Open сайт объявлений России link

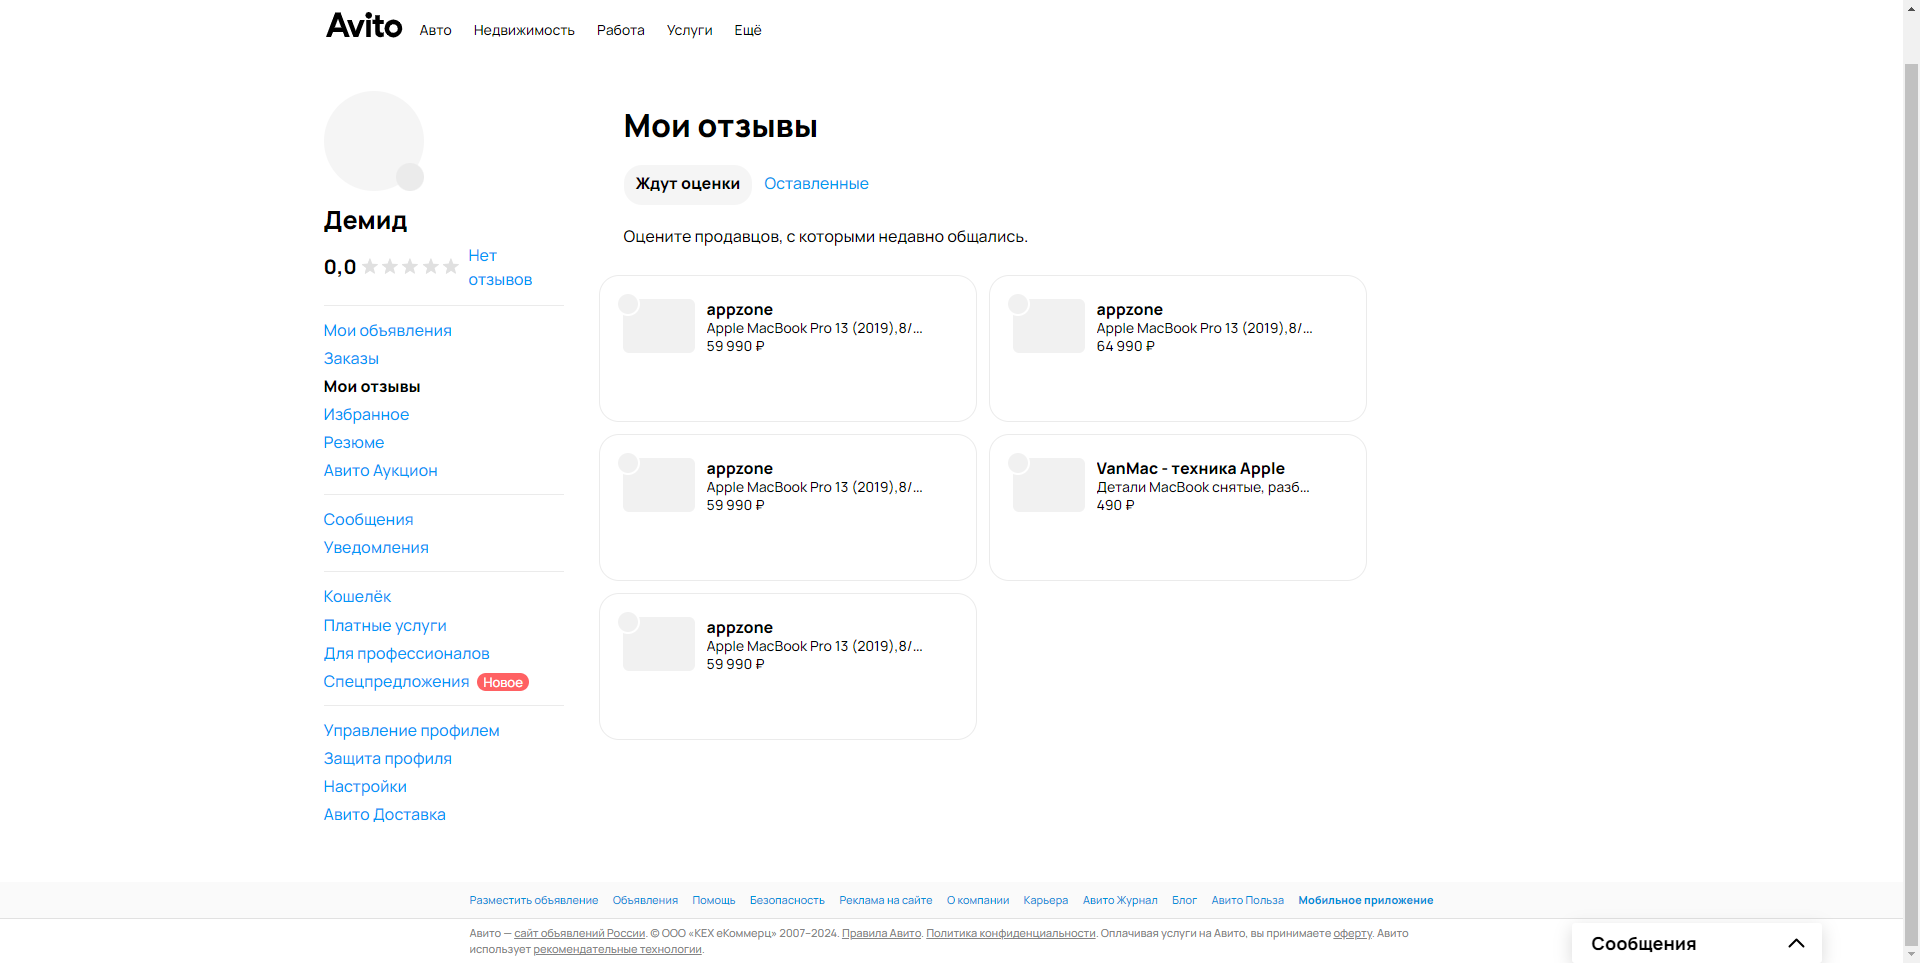(580, 934)
